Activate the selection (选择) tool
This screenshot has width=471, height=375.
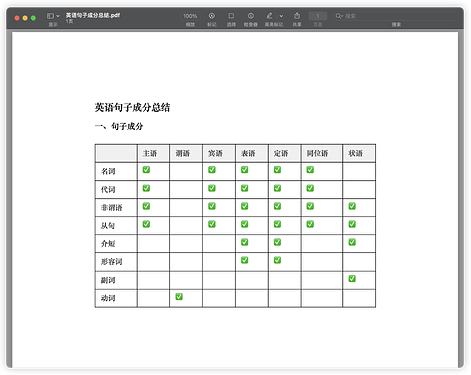pyautogui.click(x=231, y=16)
